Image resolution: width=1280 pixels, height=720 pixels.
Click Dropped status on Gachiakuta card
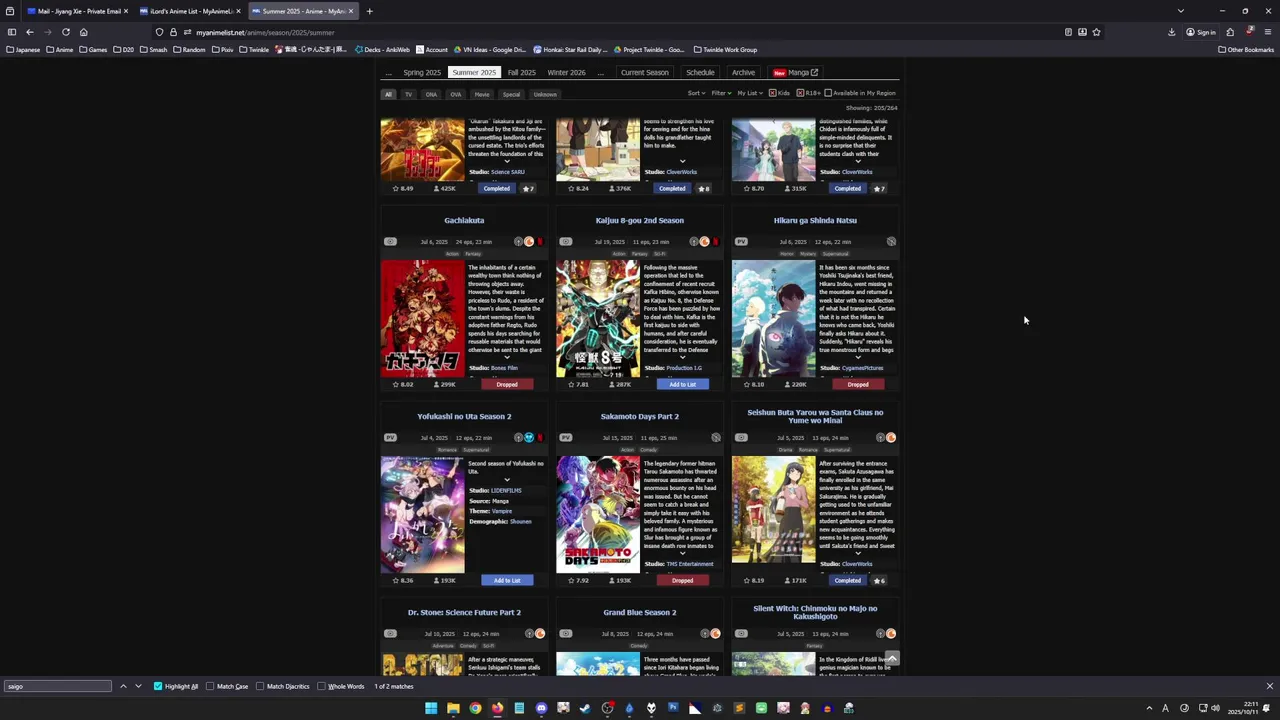click(x=507, y=384)
